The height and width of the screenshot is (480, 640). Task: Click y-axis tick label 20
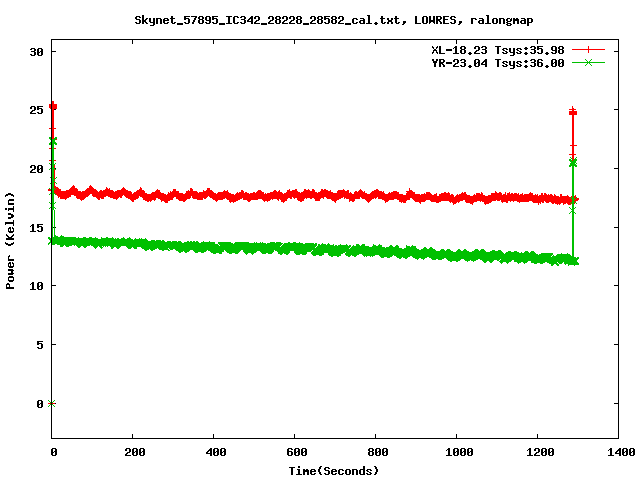(x=36, y=169)
